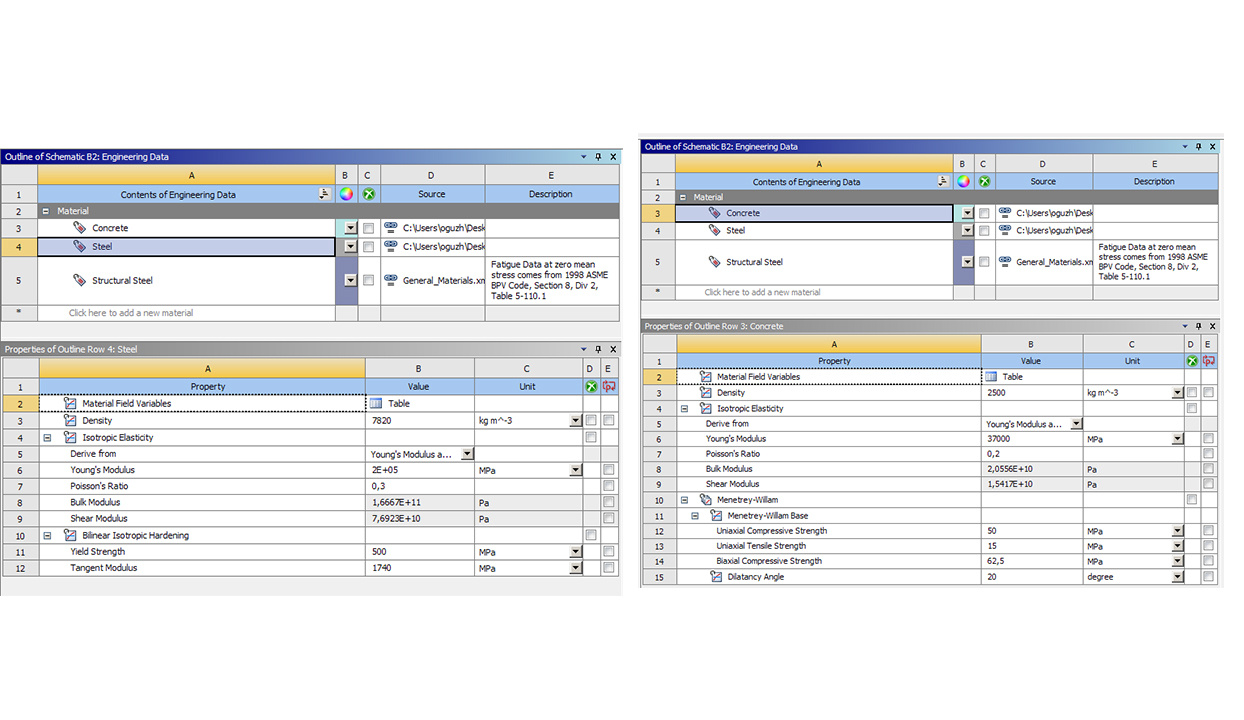The image size is (1244, 720).
Task: Open the Derive from dropdown in Steel properties
Action: click(x=467, y=454)
